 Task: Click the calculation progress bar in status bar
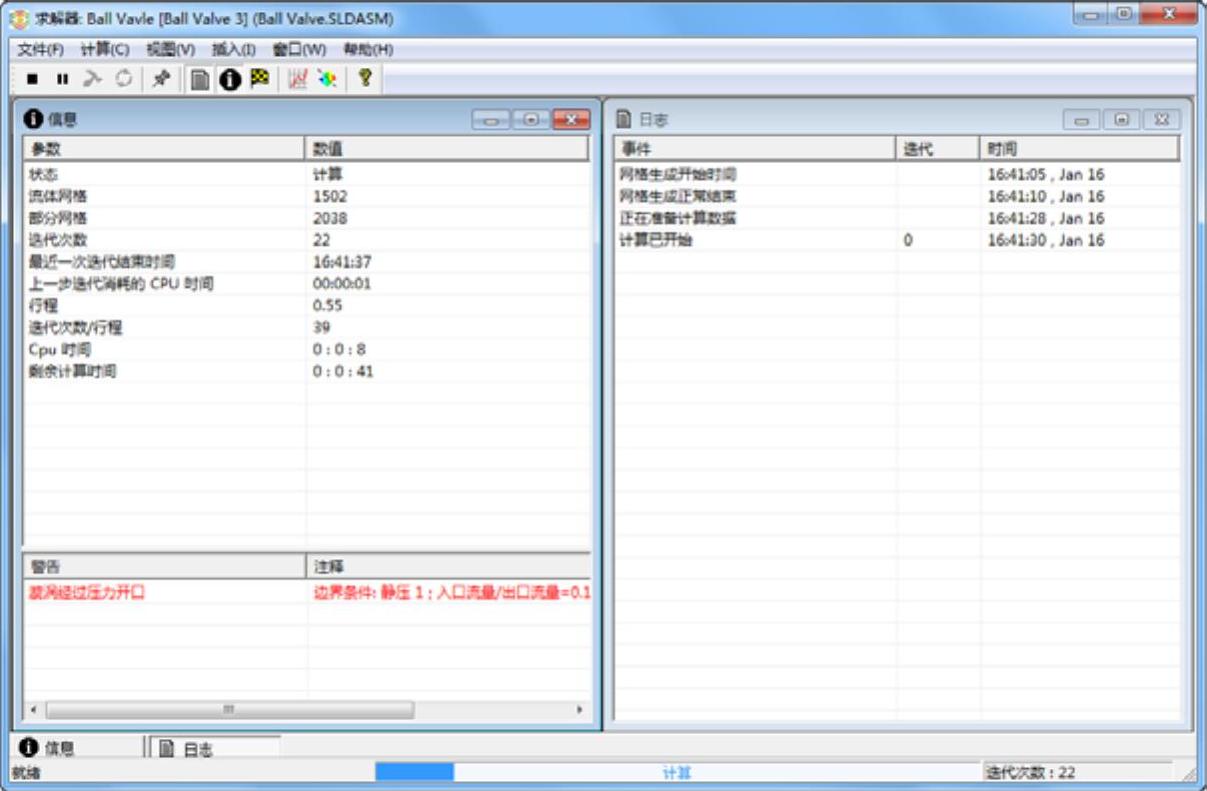677,772
